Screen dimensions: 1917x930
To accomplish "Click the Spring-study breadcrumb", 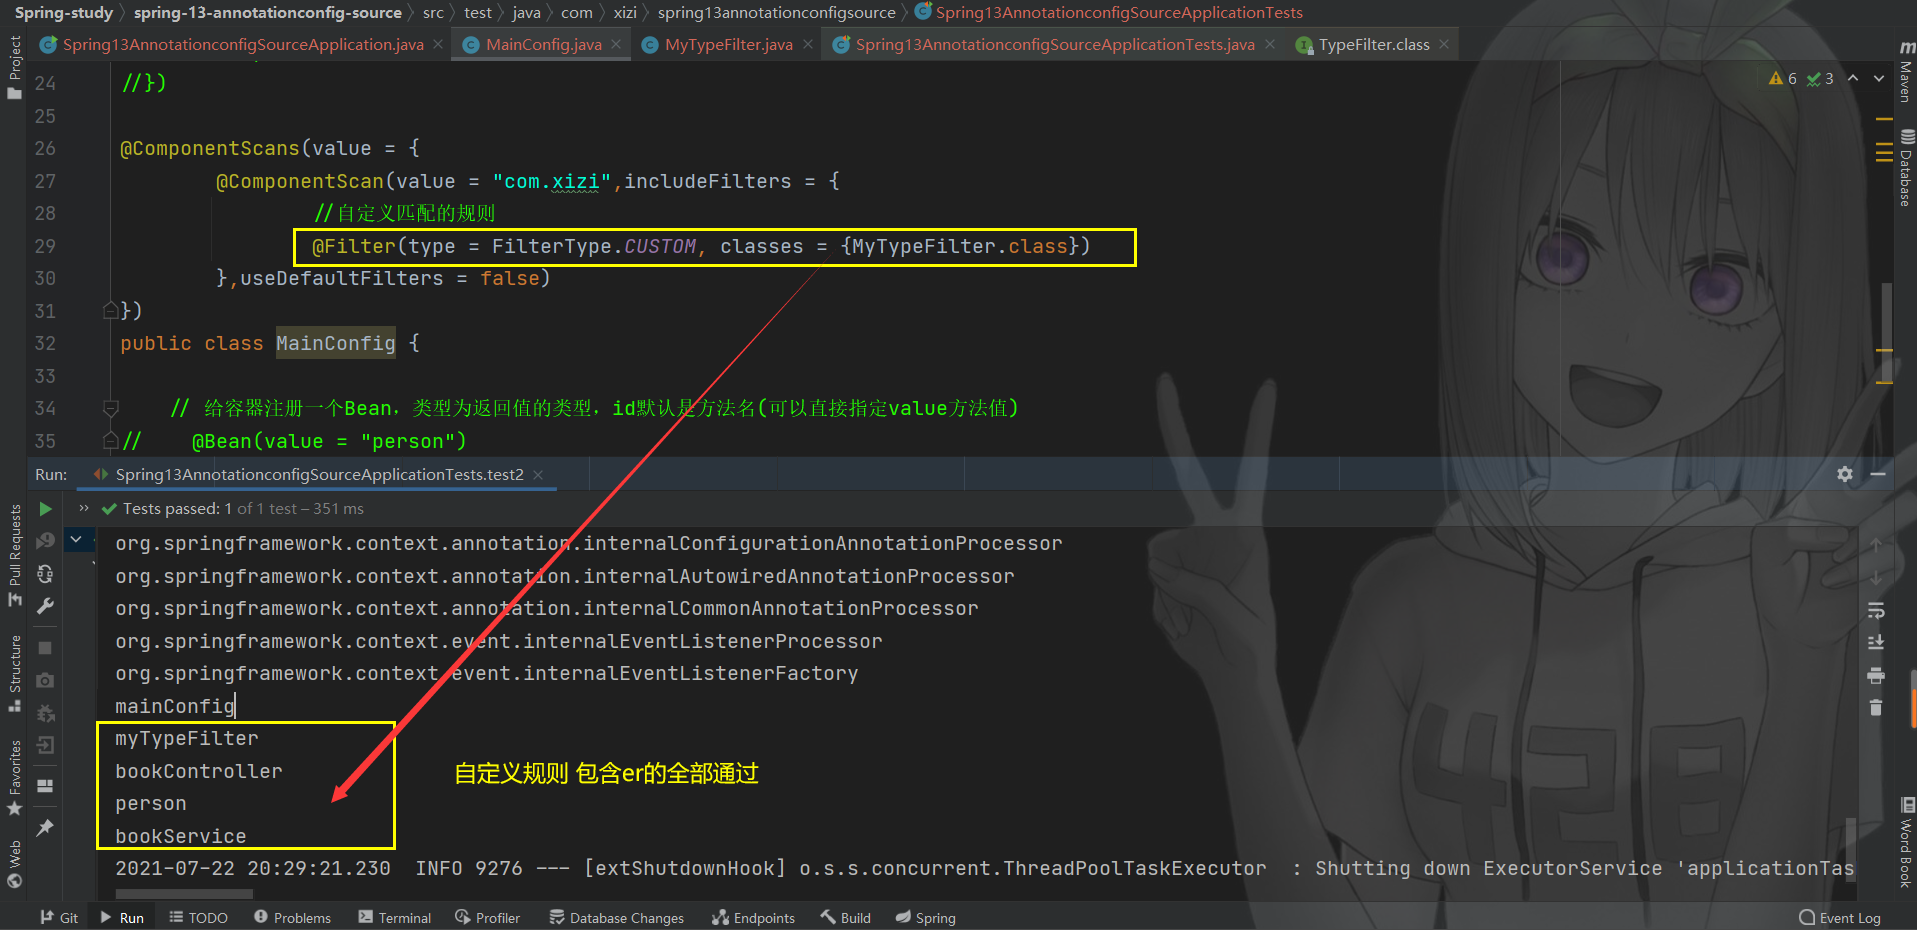I will point(64,12).
